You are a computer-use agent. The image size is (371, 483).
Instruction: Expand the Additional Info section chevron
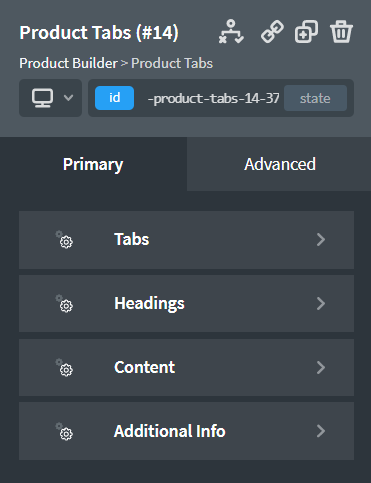point(321,431)
